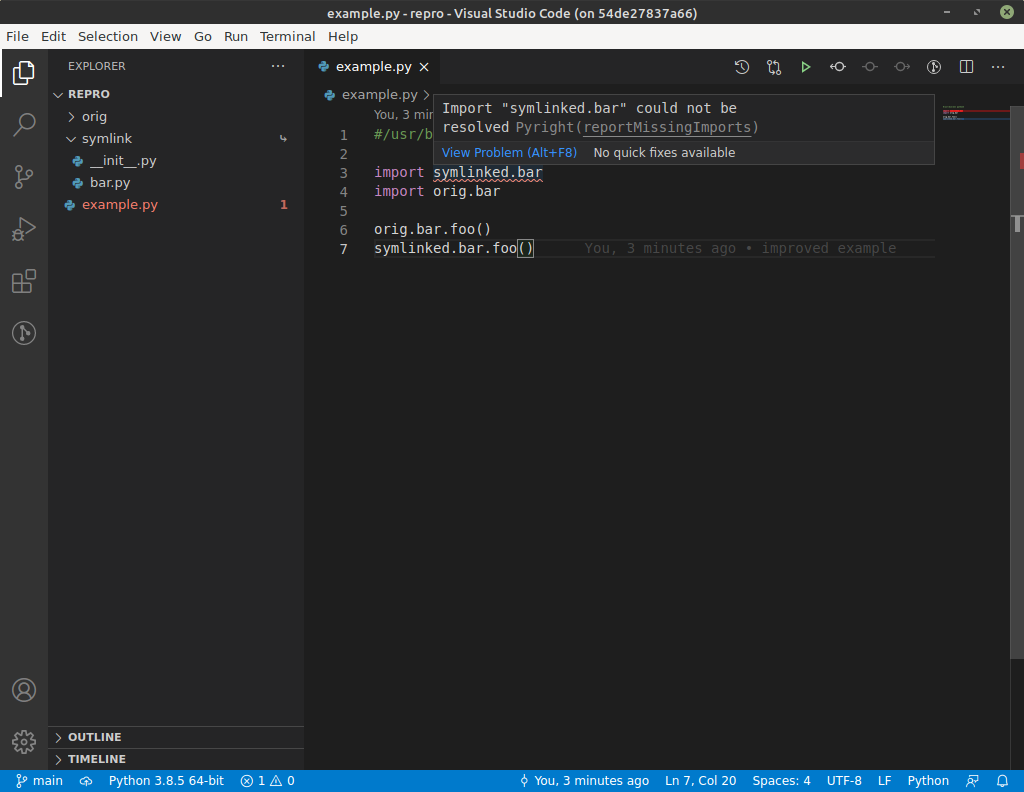Click View Problem link in hover

click(509, 153)
